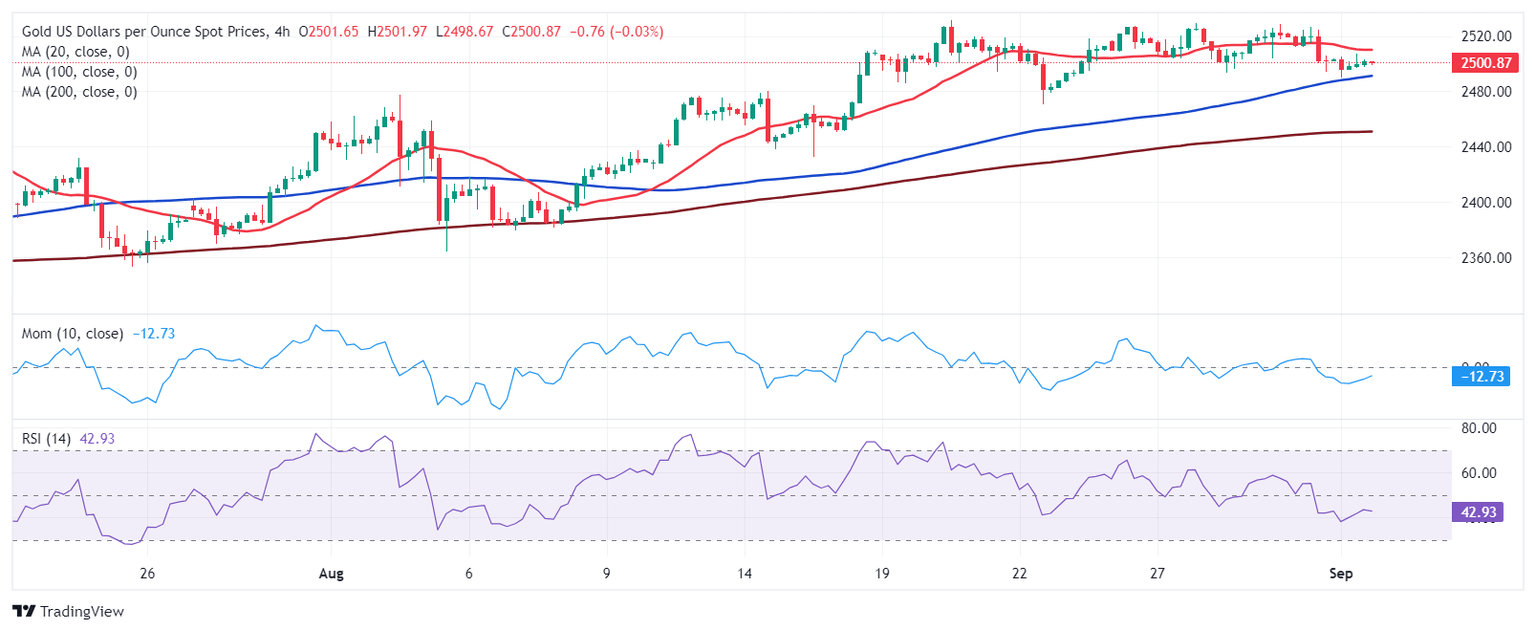Click the 26 date label on time axis
The width and height of the screenshot is (1536, 632).
[147, 575]
